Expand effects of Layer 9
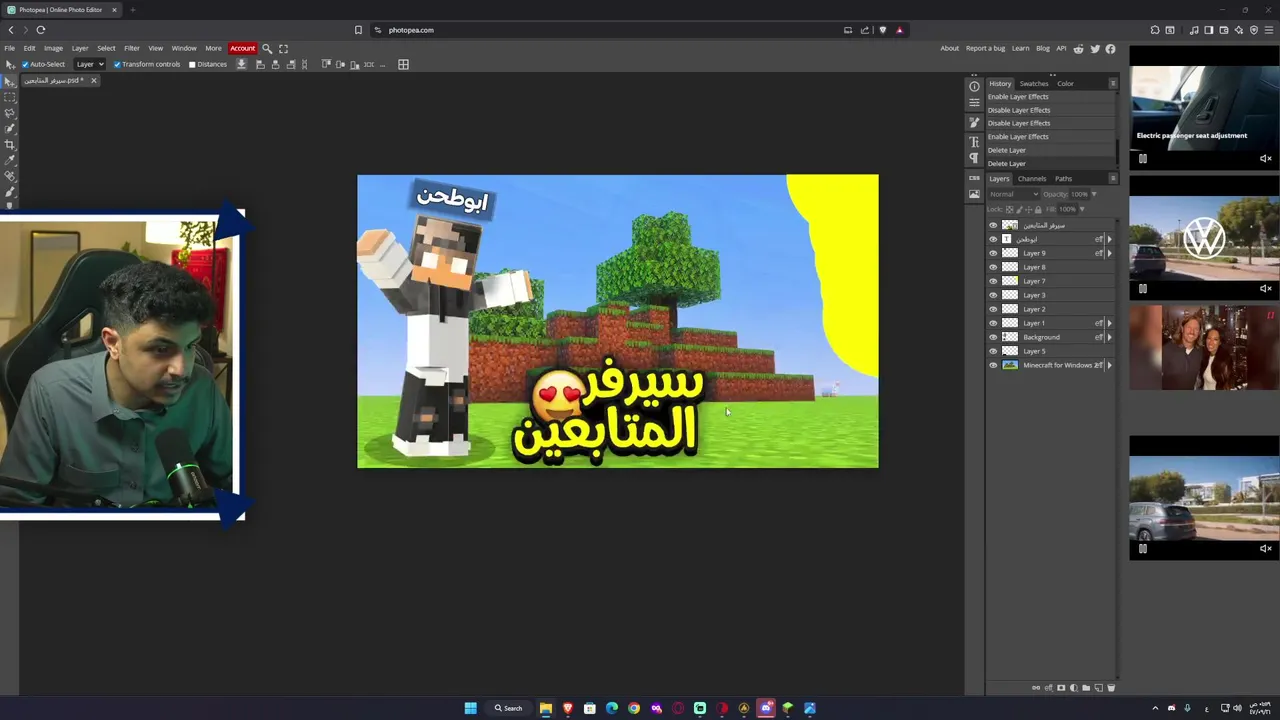Screen dimensions: 1280x720 (x=1109, y=253)
